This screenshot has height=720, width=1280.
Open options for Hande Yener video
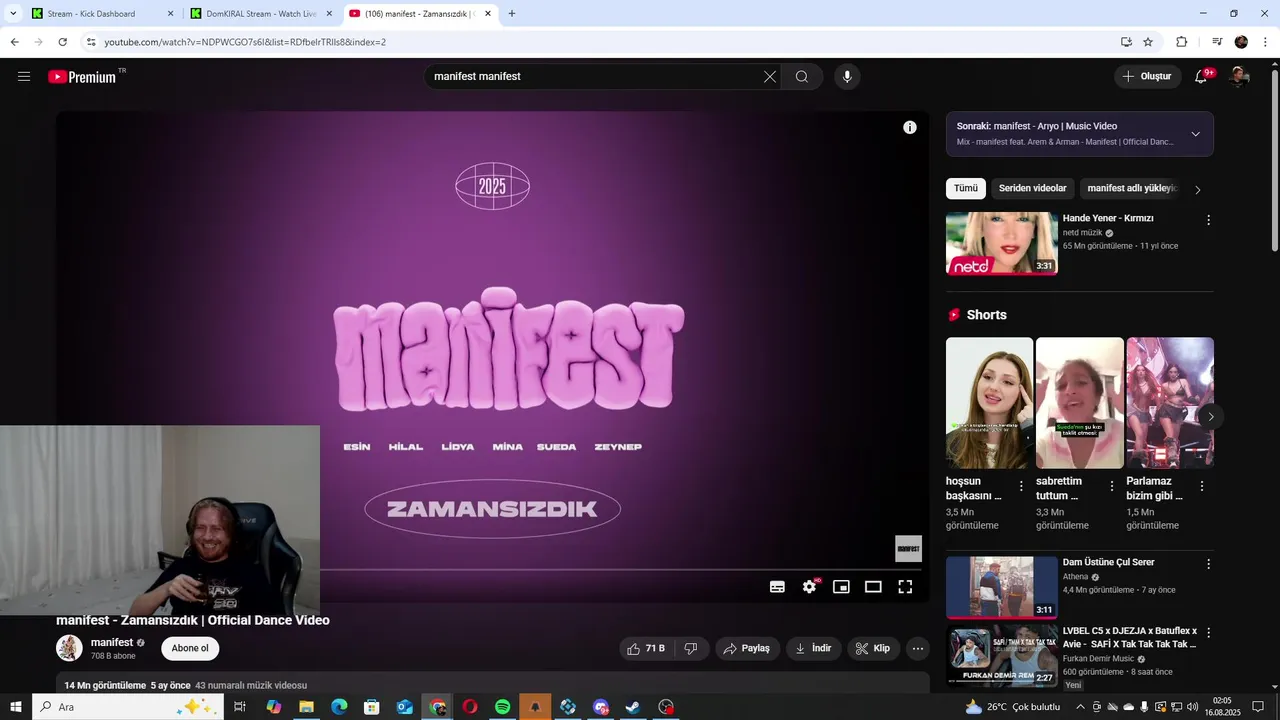(x=1208, y=220)
